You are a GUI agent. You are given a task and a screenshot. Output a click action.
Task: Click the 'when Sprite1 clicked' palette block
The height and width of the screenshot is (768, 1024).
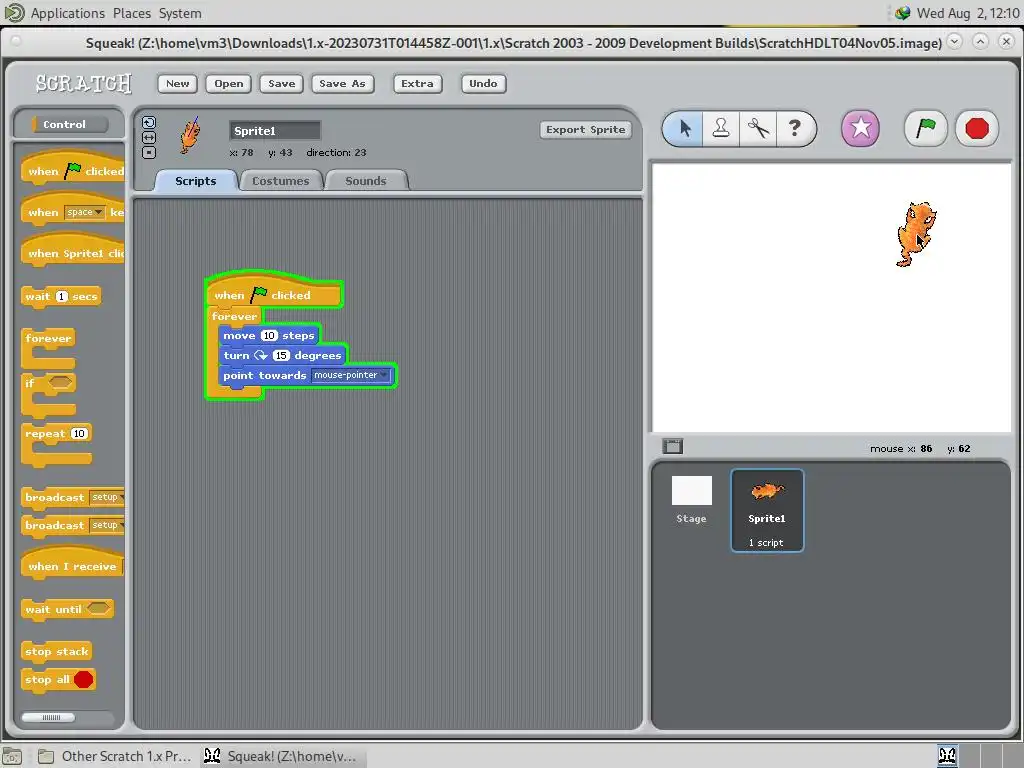coord(73,251)
